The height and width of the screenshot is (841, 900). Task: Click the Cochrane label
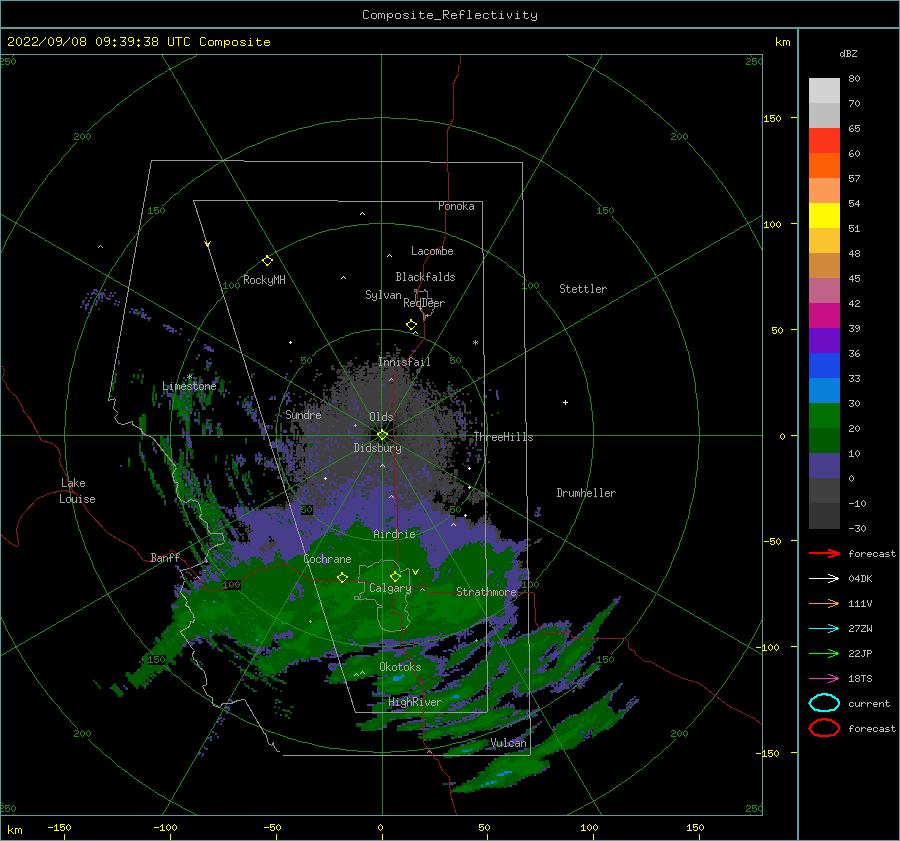(327, 559)
